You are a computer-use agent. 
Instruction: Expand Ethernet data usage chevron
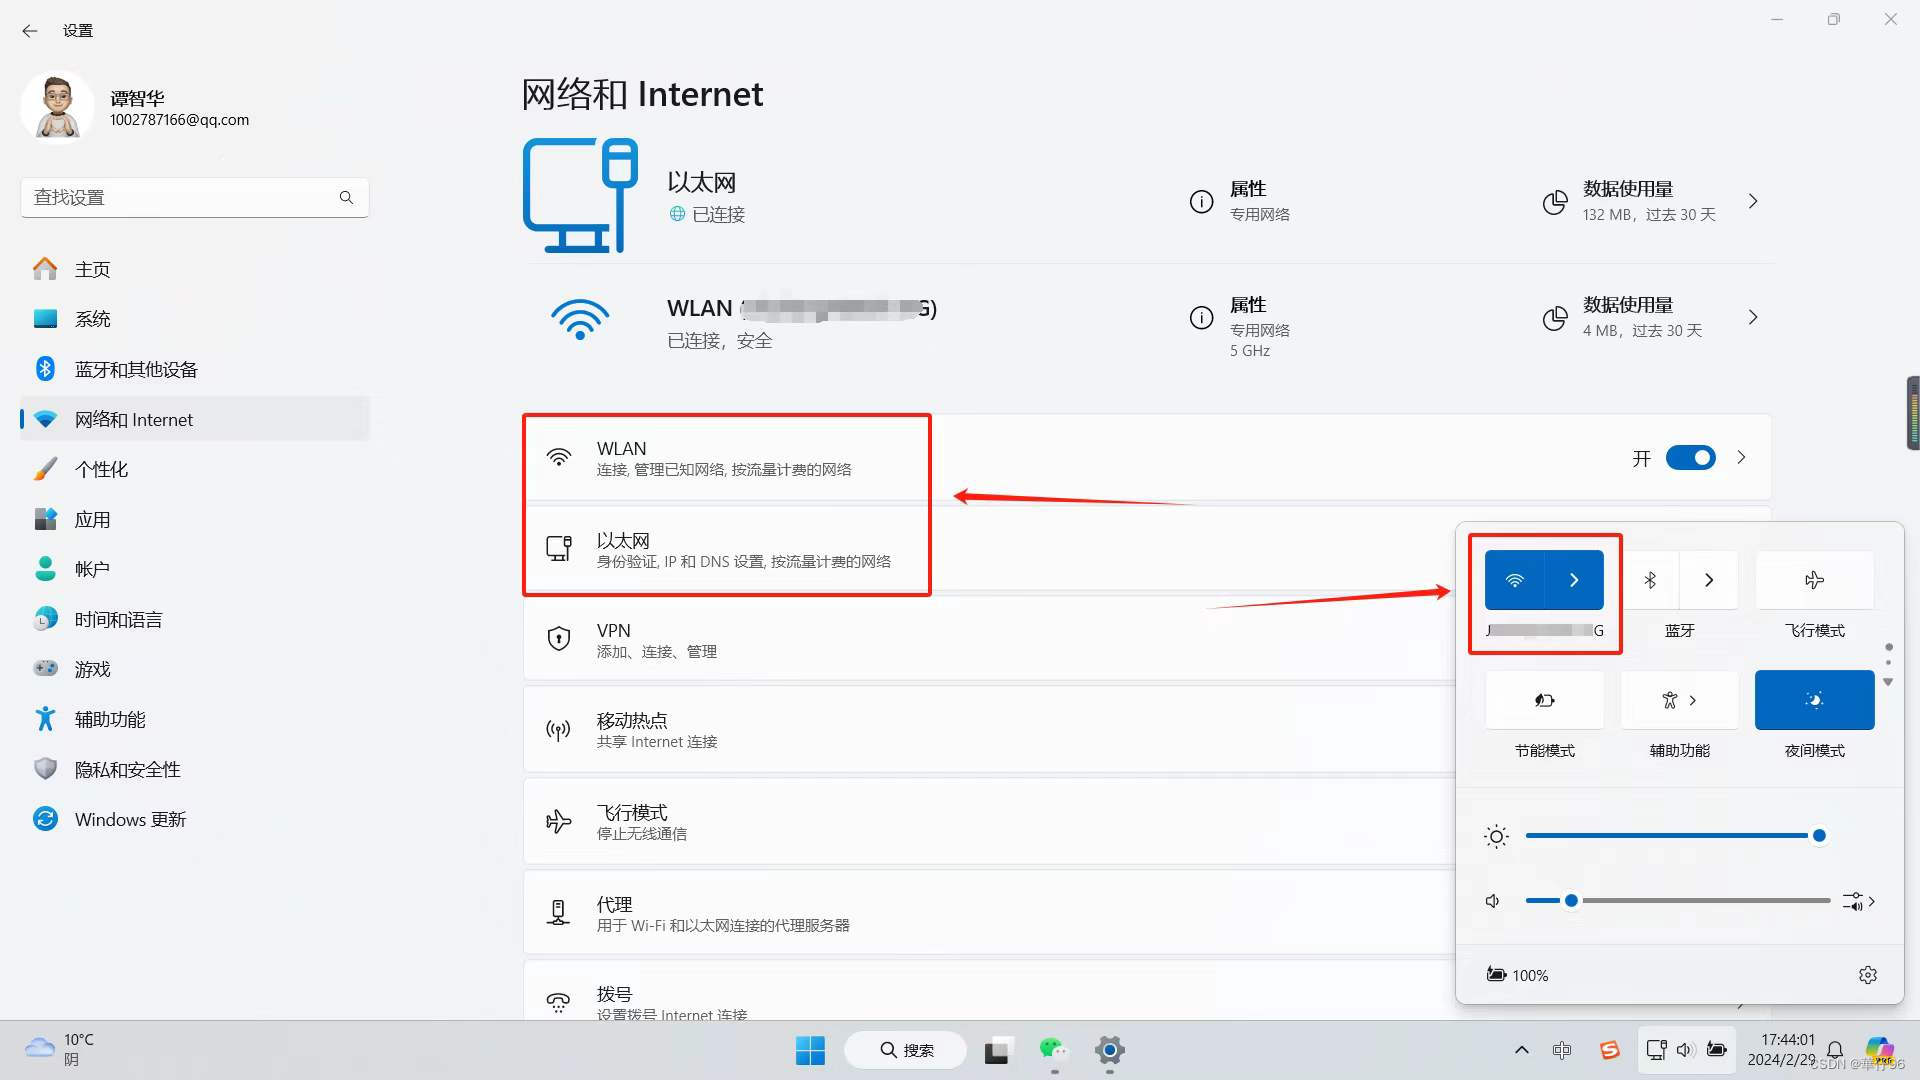(1753, 202)
